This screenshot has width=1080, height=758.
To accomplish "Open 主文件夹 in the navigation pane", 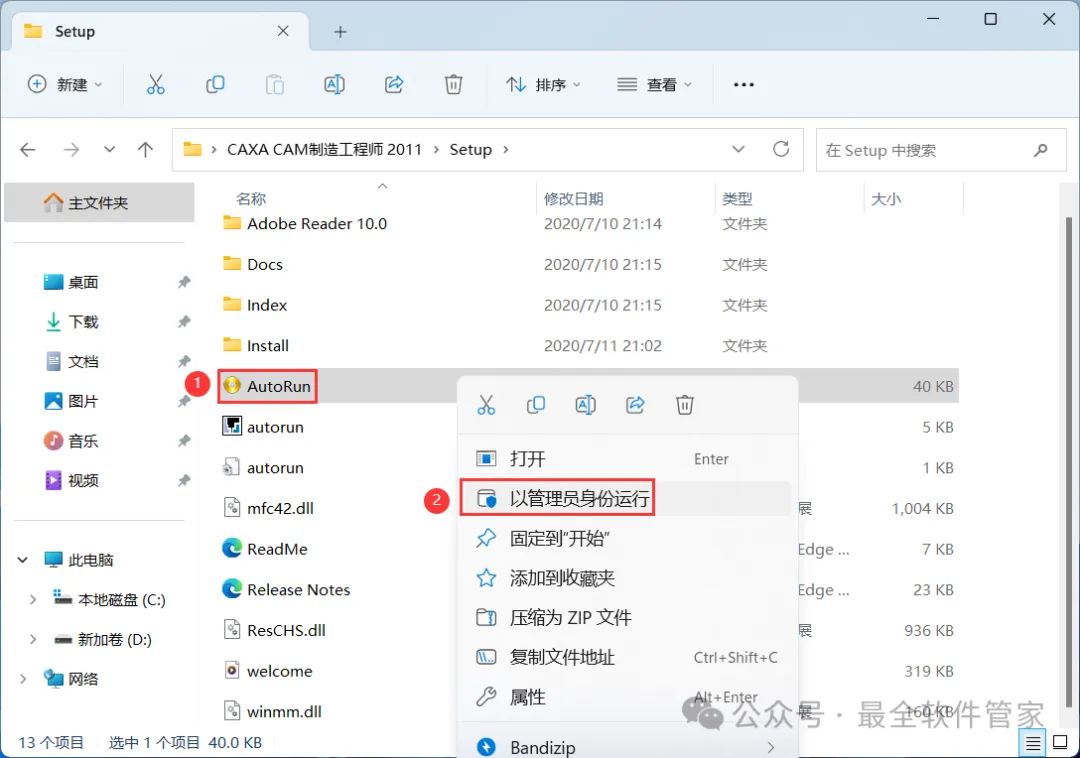I will coord(99,202).
